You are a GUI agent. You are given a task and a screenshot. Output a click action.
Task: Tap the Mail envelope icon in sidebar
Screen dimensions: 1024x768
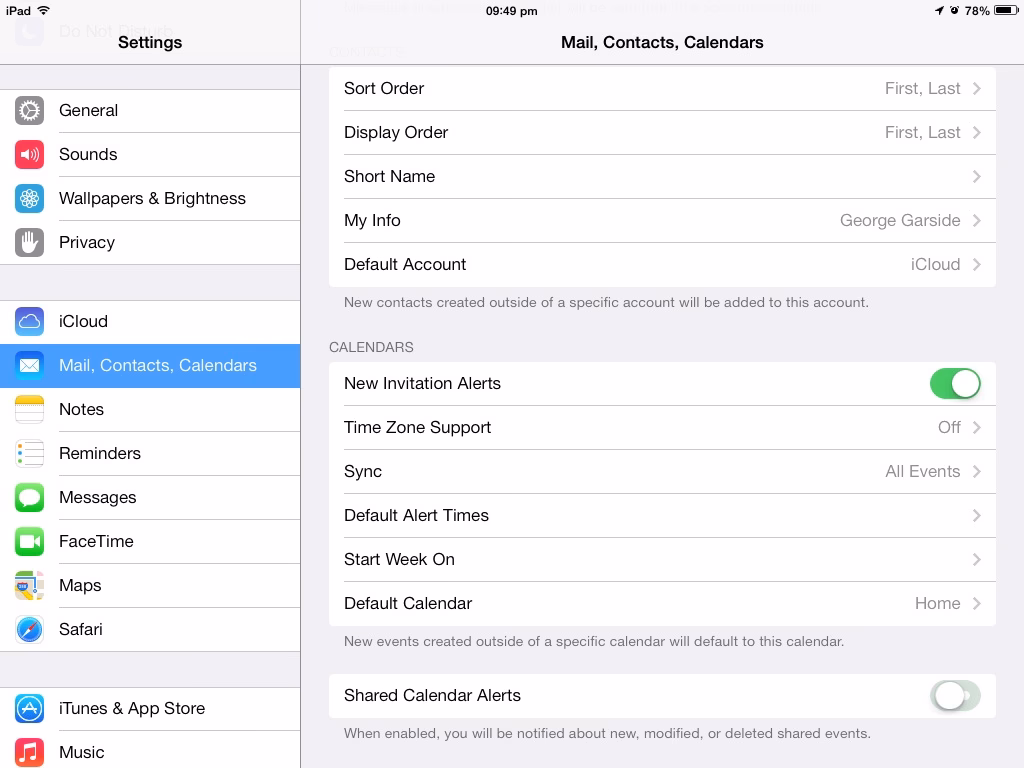[29, 365]
